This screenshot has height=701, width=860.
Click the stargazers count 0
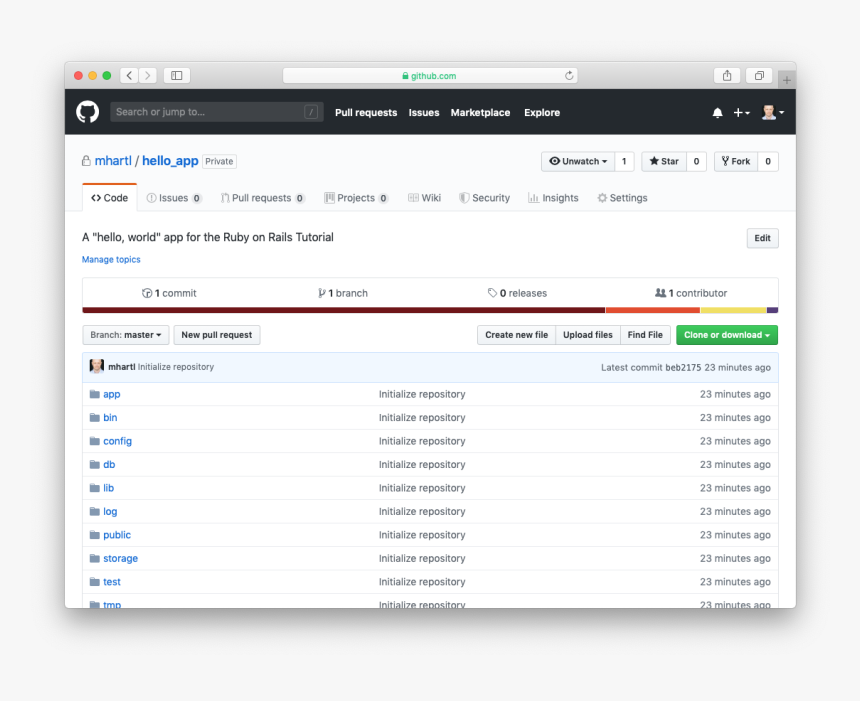(x=696, y=161)
